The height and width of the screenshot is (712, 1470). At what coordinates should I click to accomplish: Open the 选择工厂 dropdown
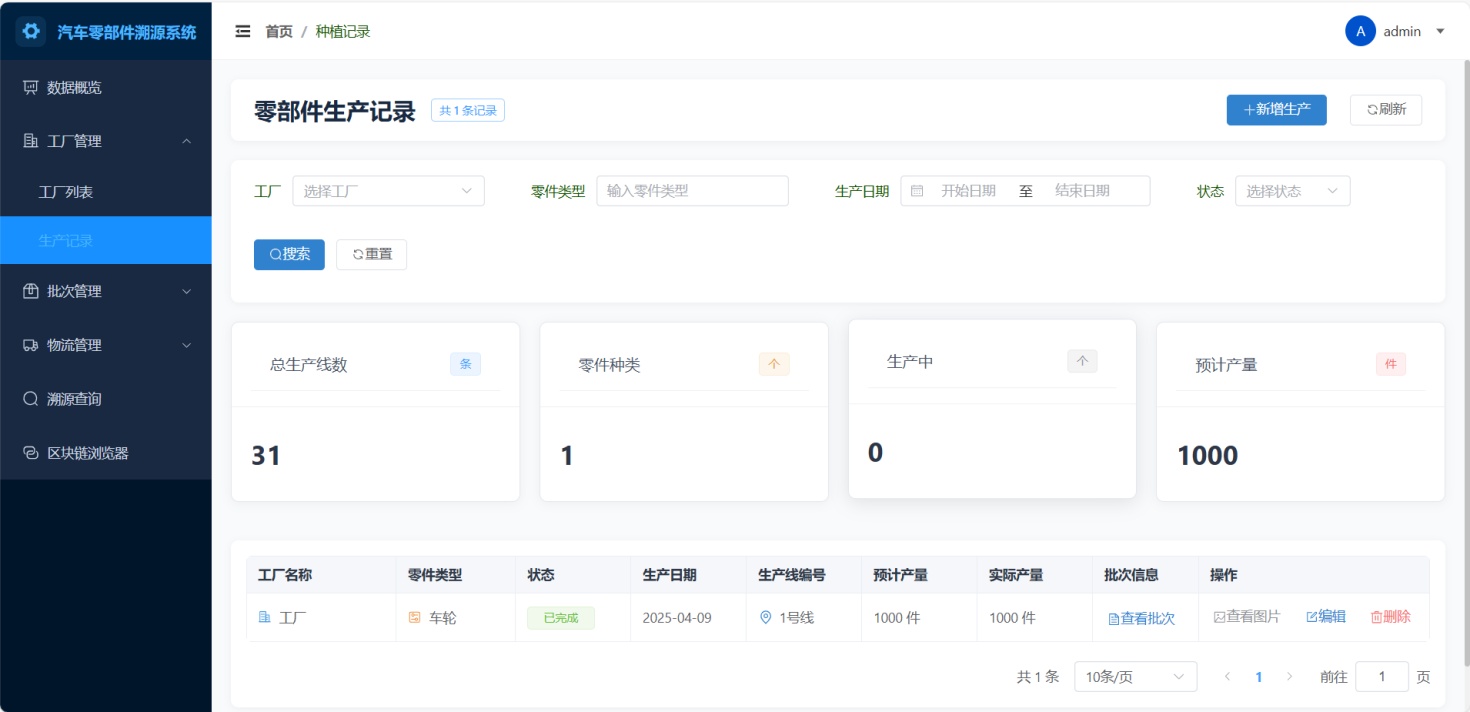click(388, 191)
